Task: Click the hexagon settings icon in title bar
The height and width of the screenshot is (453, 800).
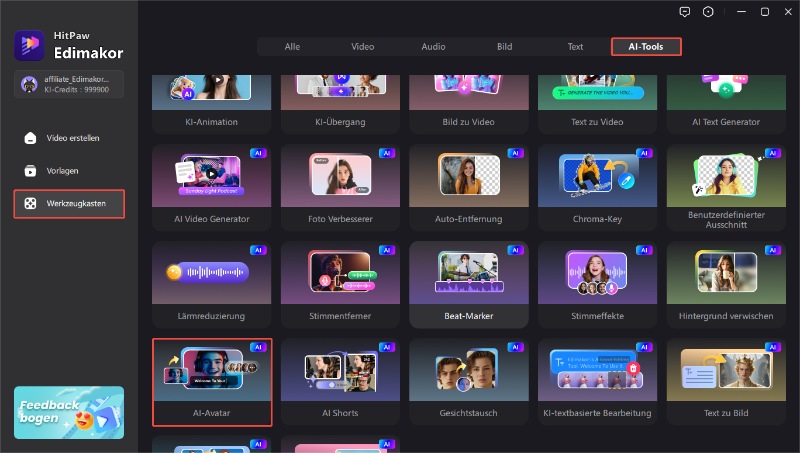Action: click(709, 12)
